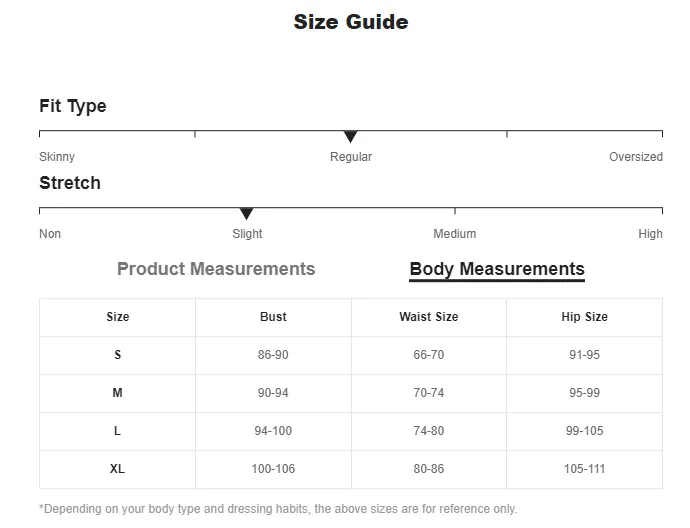Click the Non stretch label
This screenshot has width=690, height=528.
(50, 234)
